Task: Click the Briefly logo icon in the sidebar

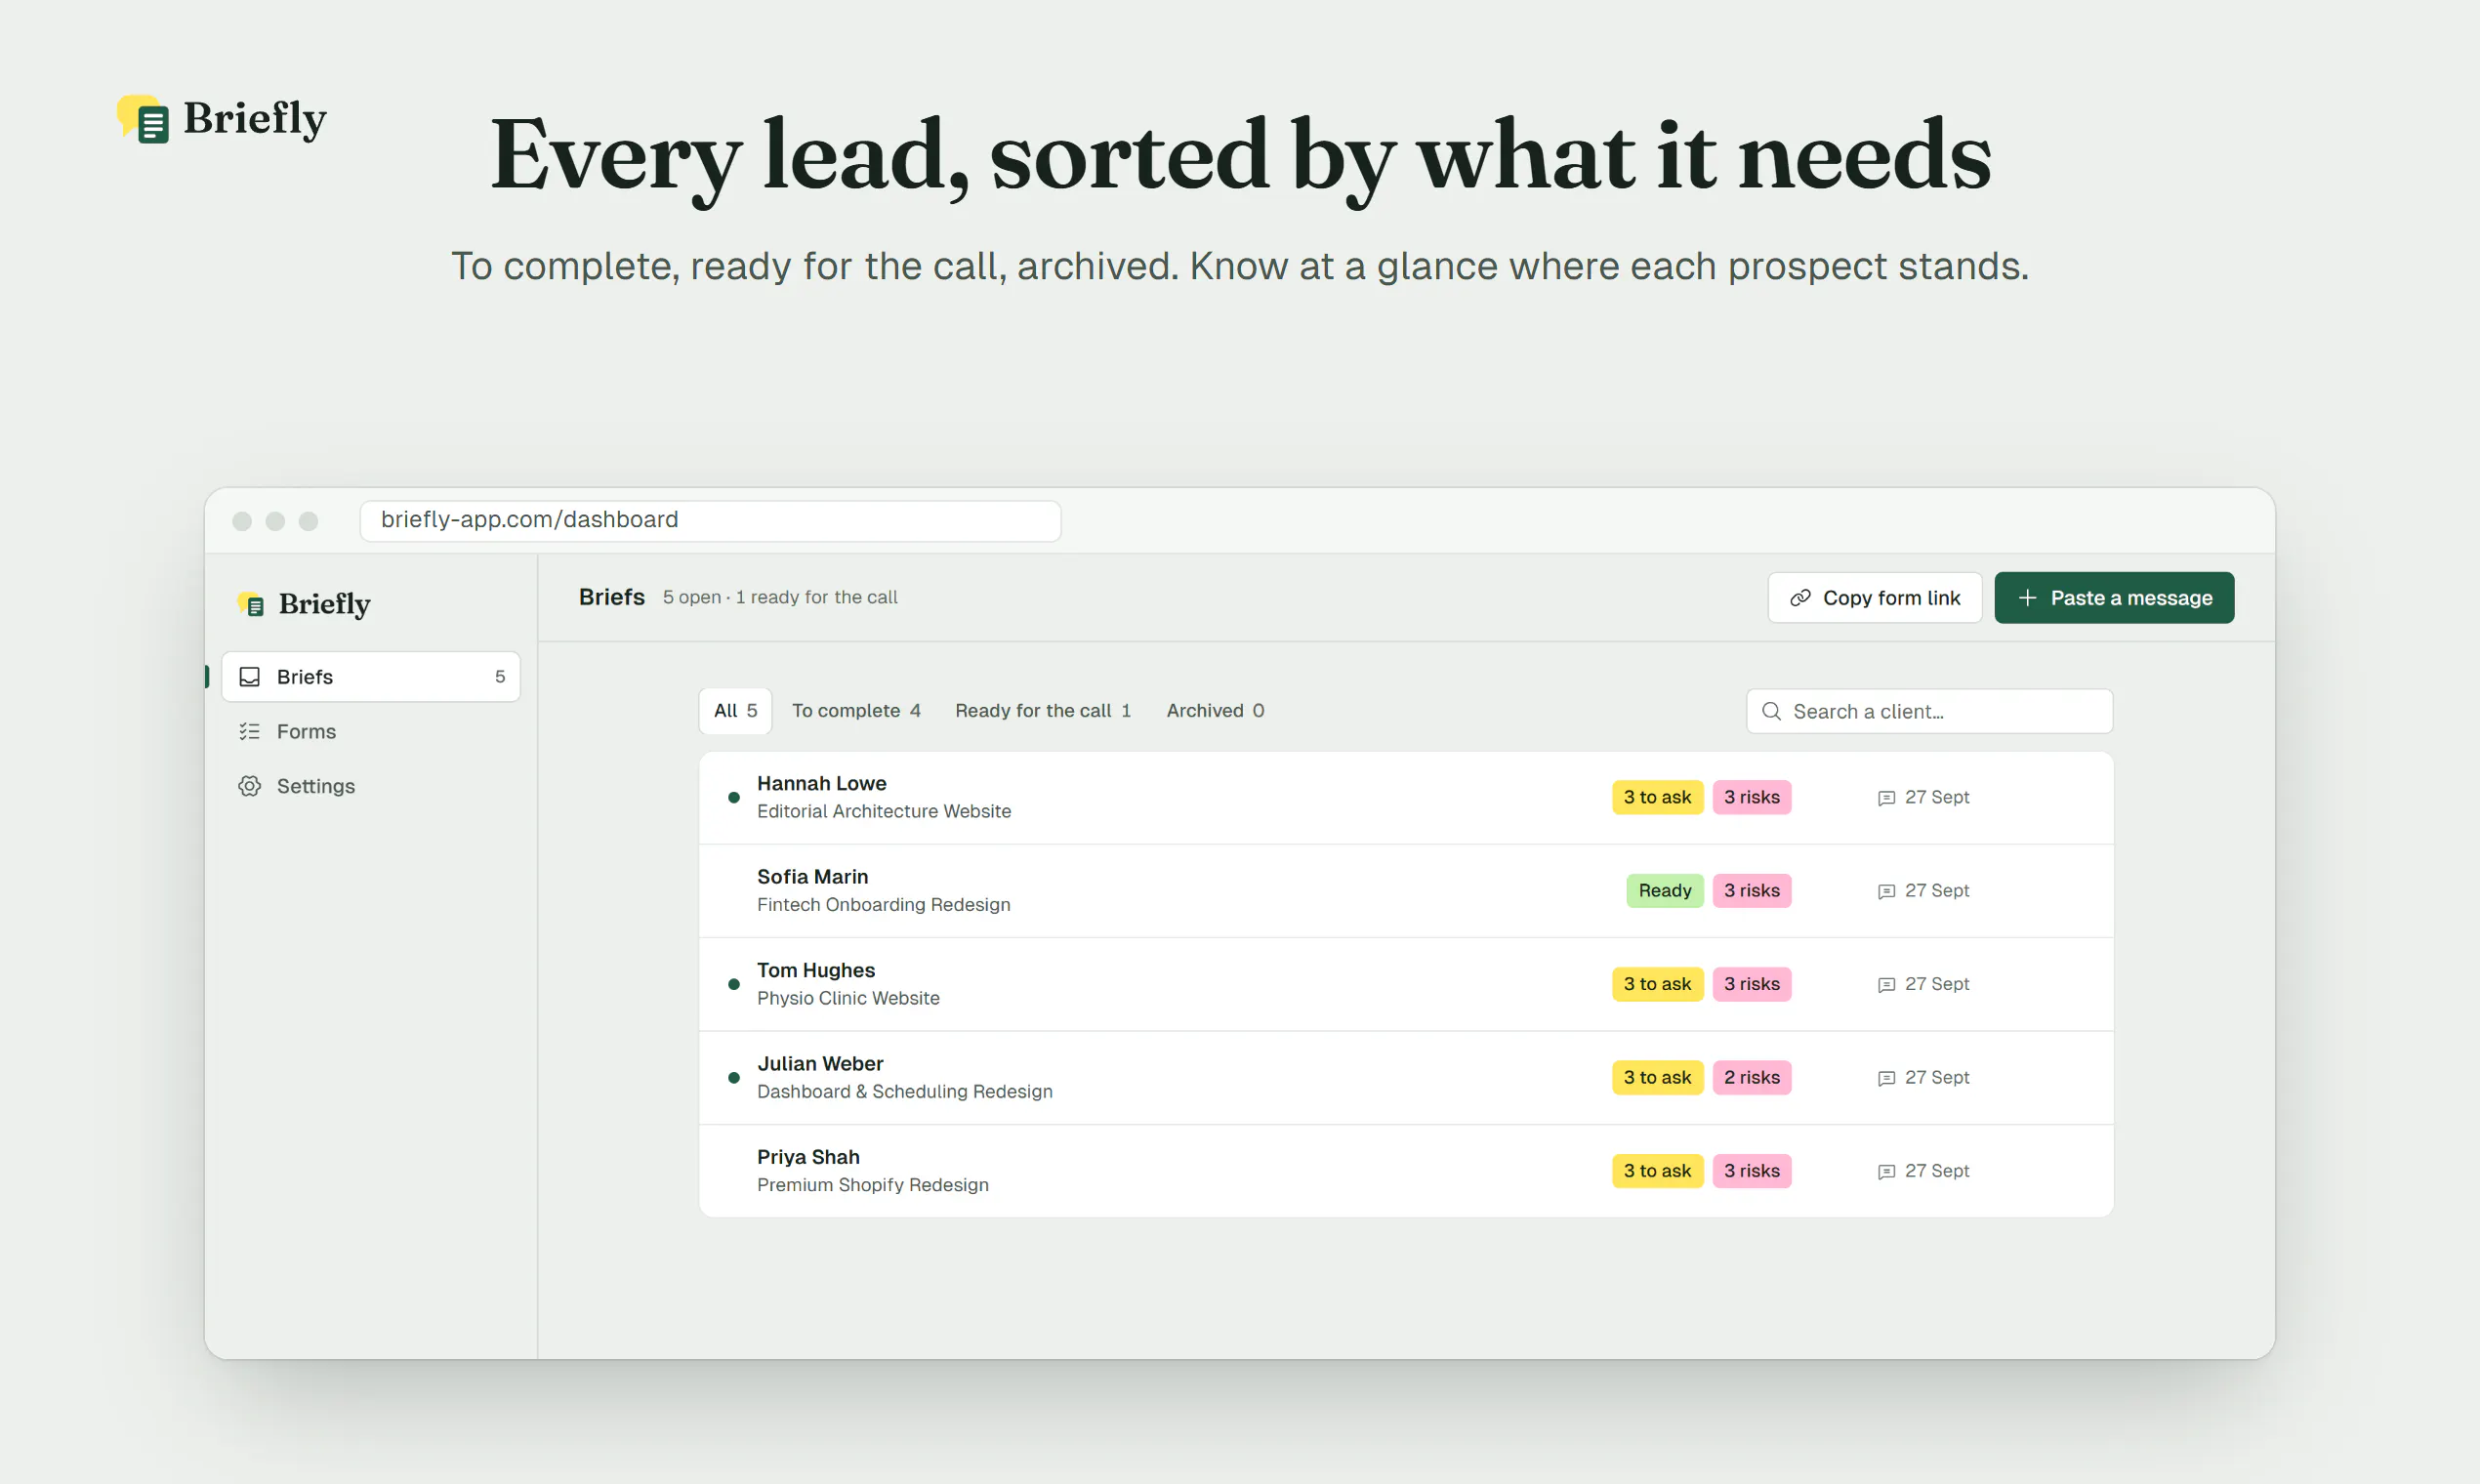Action: [x=251, y=604]
